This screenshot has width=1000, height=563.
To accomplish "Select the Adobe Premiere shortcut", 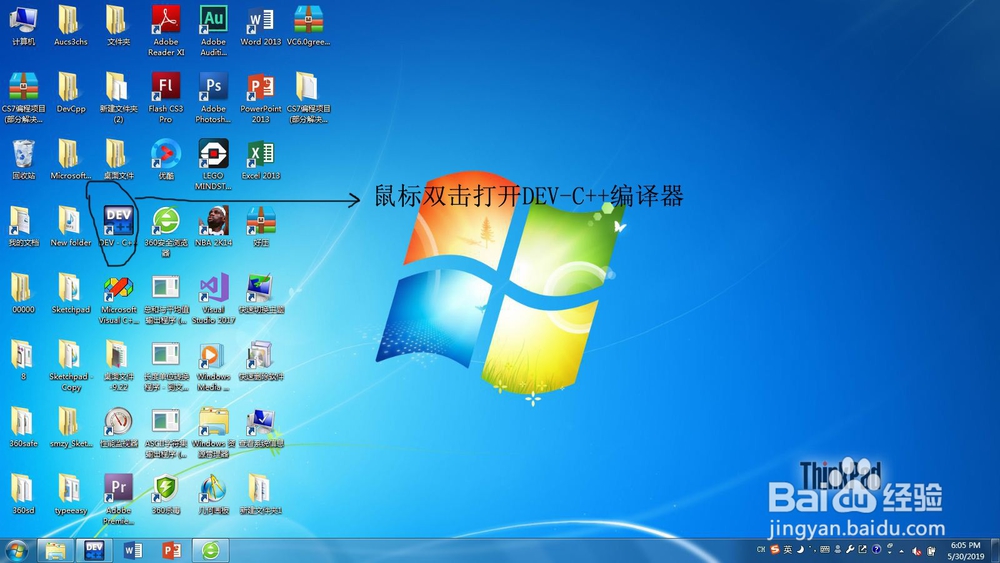I will pyautogui.click(x=118, y=499).
